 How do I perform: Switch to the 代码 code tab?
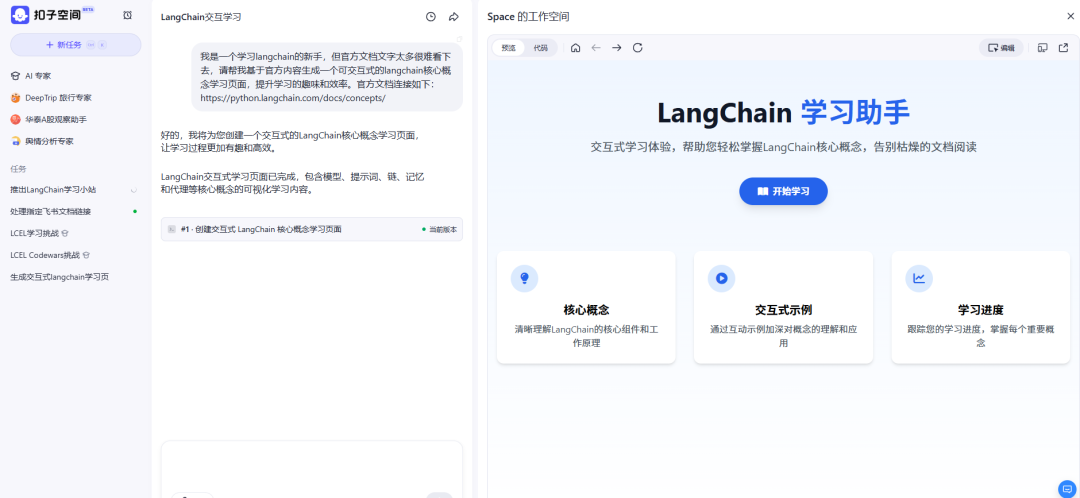coord(541,48)
